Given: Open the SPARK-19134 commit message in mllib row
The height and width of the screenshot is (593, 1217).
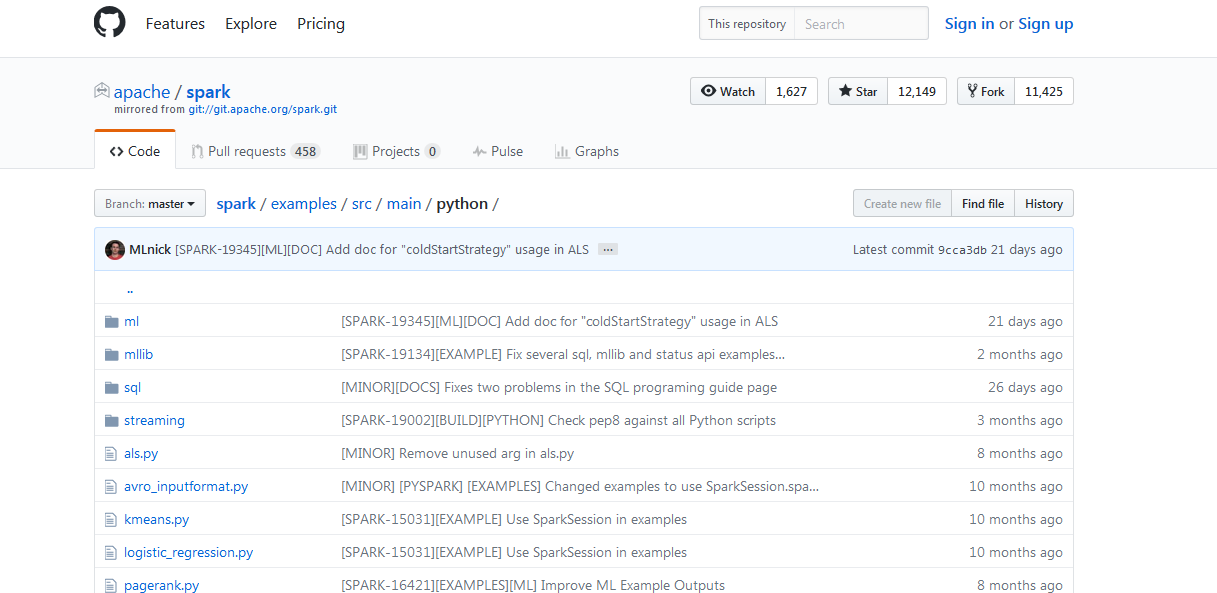Looking at the screenshot, I should pyautogui.click(x=563, y=354).
